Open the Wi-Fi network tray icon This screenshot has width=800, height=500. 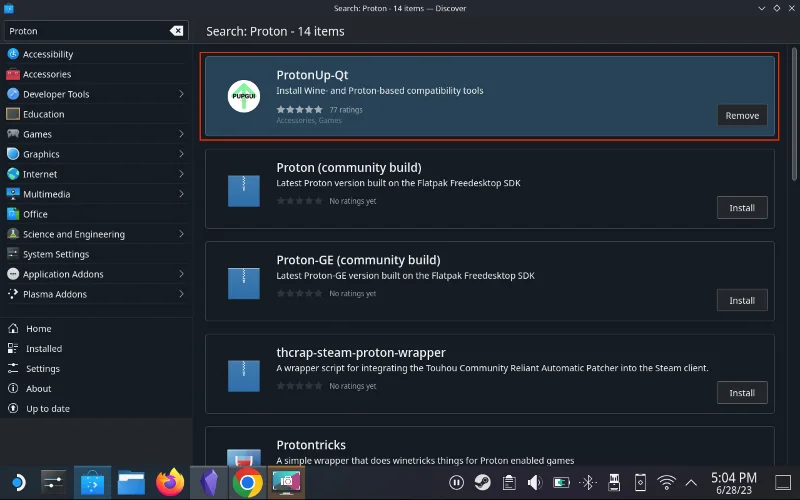(x=666, y=482)
